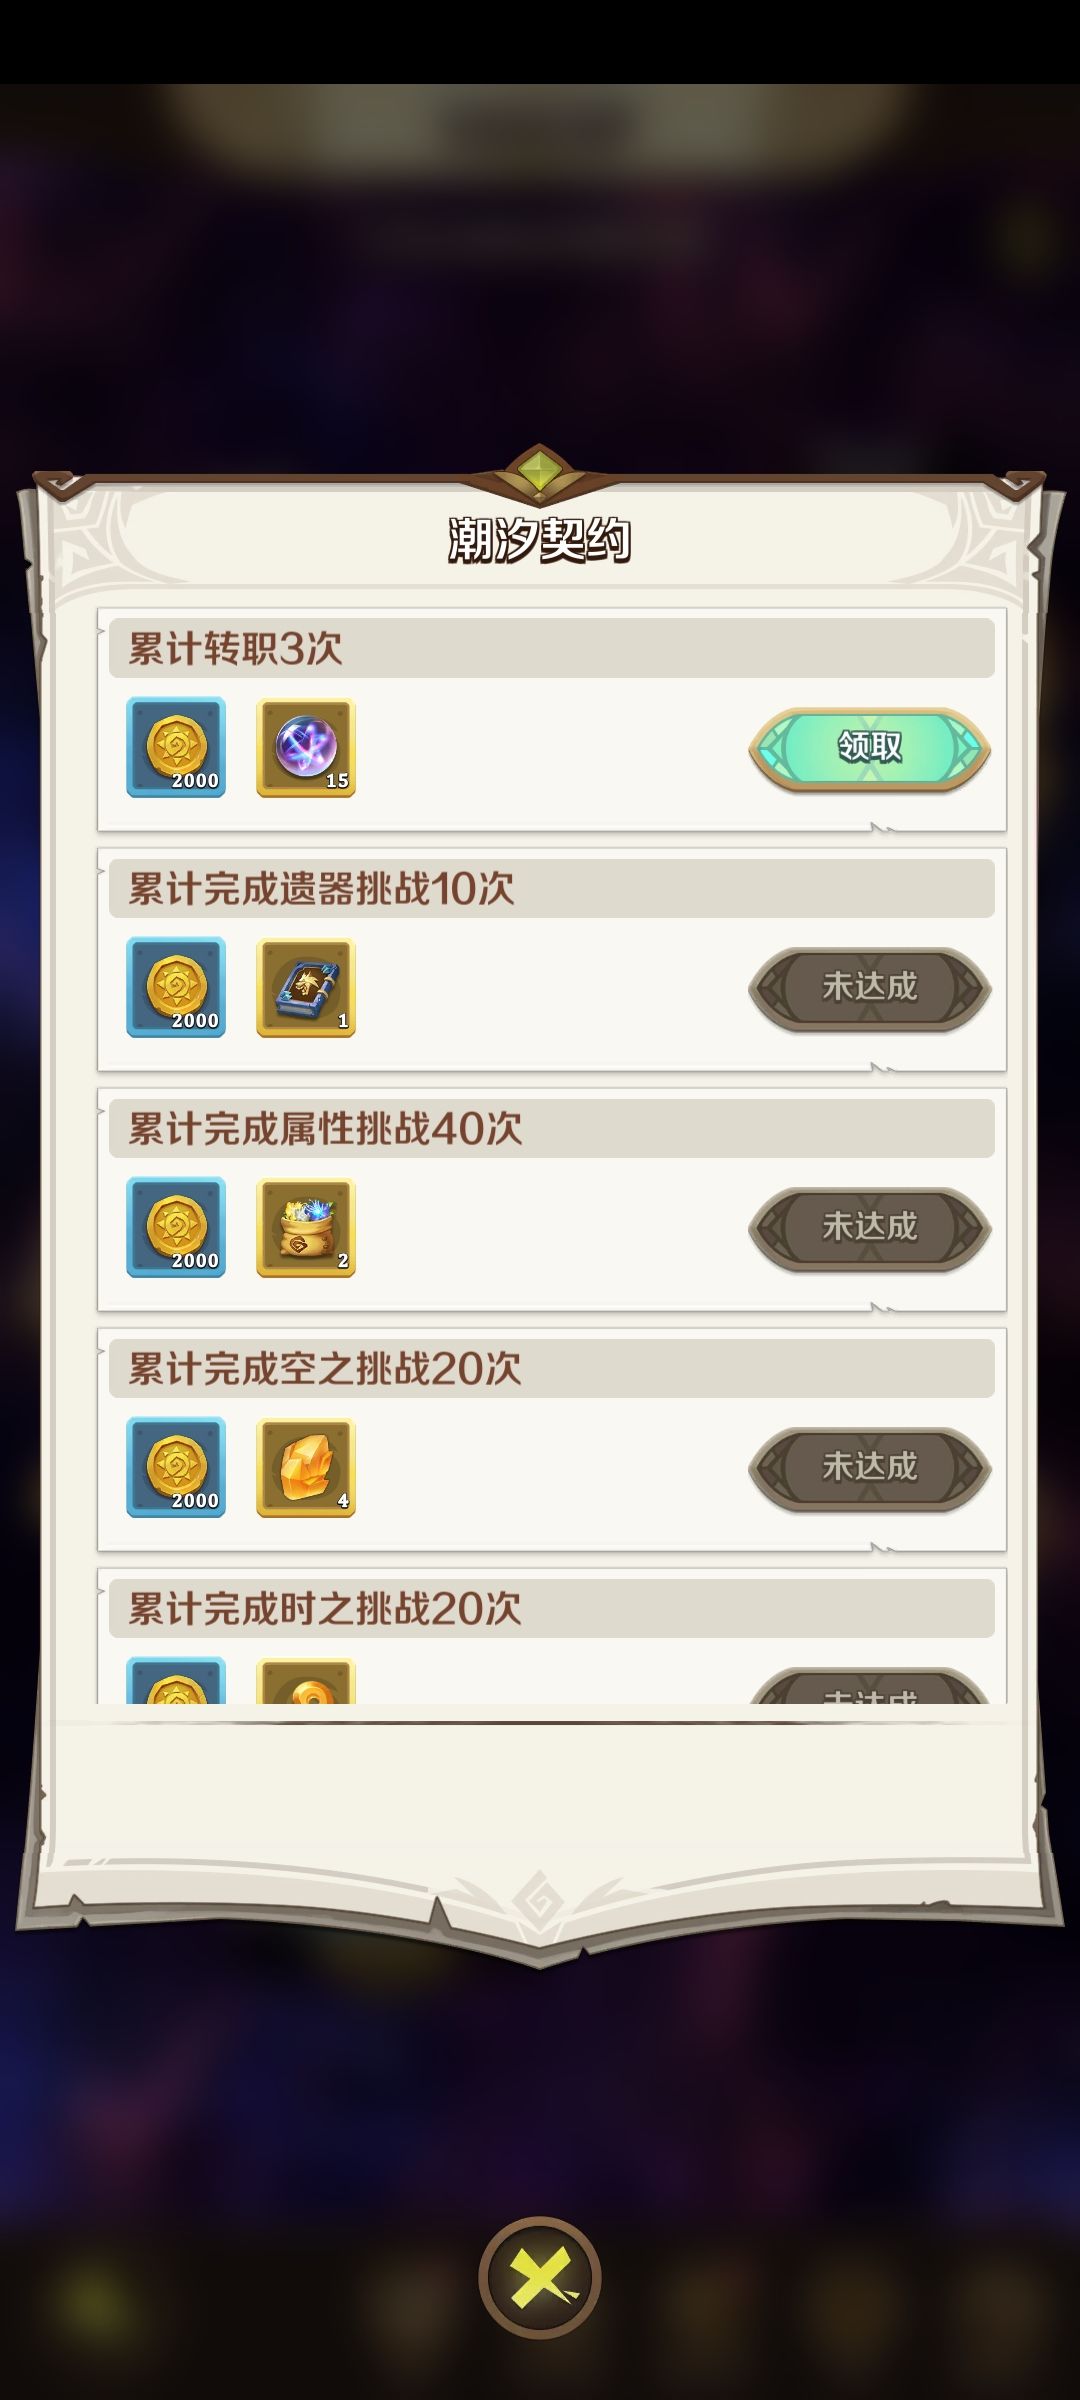Close the 潮汐契约 panel with X button

[x=540, y=2278]
